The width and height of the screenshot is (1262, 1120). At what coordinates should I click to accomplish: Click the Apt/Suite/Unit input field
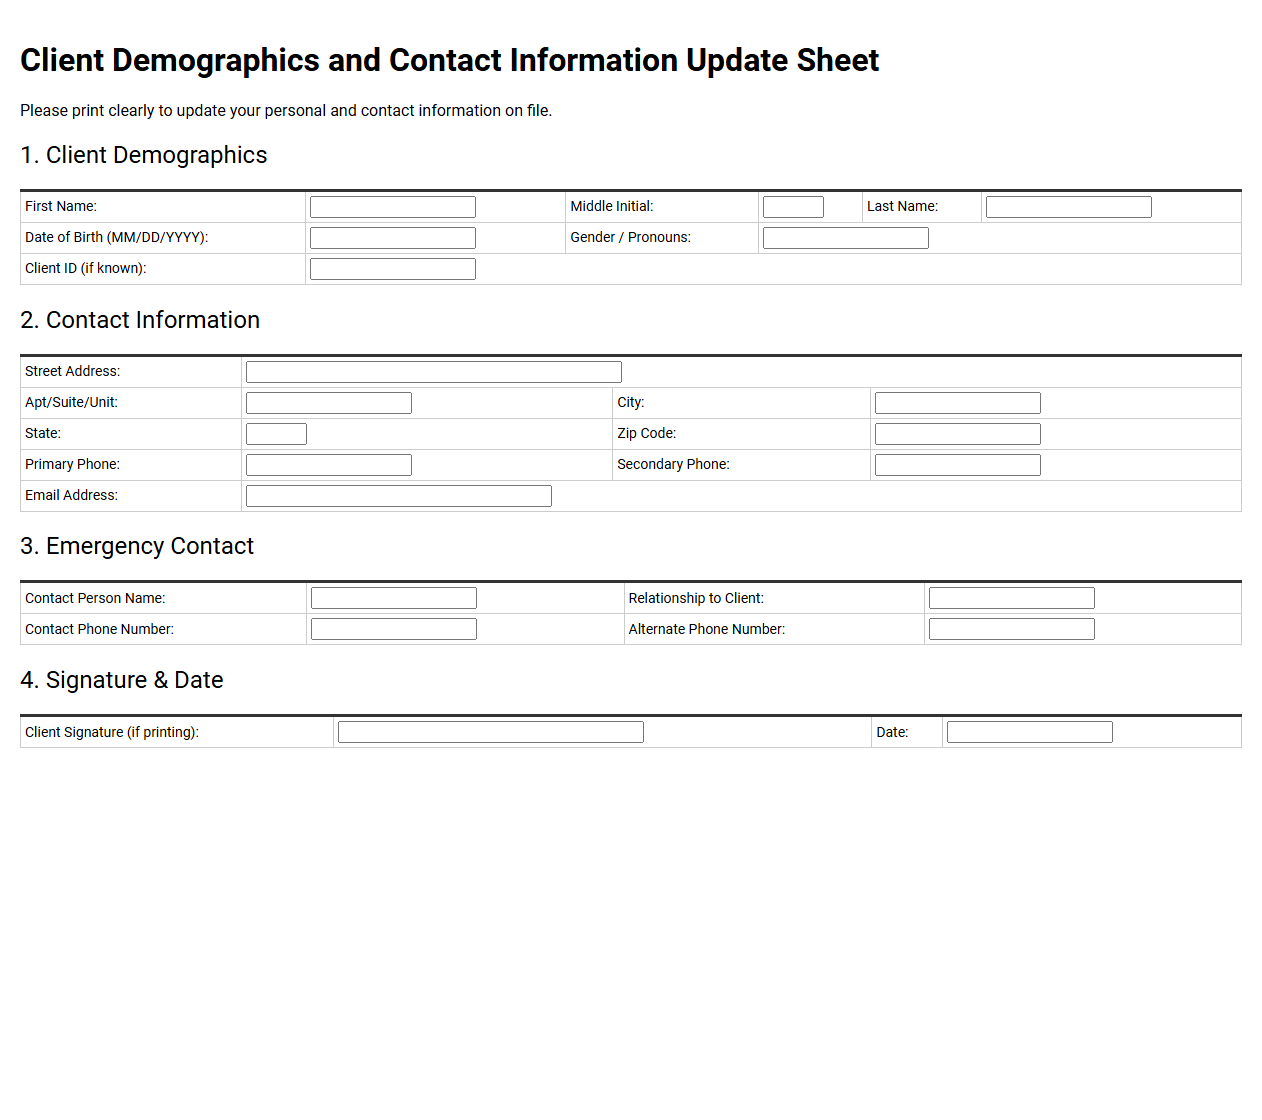coord(329,403)
